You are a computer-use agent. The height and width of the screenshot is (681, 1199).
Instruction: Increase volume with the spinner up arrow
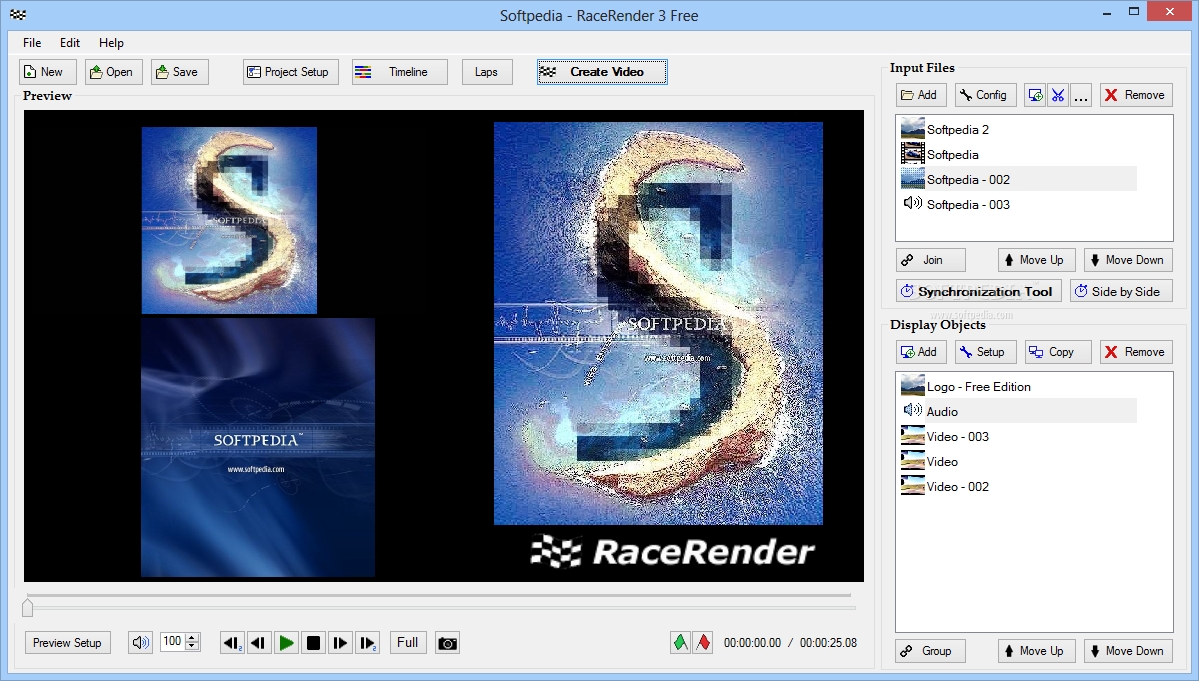tap(192, 637)
